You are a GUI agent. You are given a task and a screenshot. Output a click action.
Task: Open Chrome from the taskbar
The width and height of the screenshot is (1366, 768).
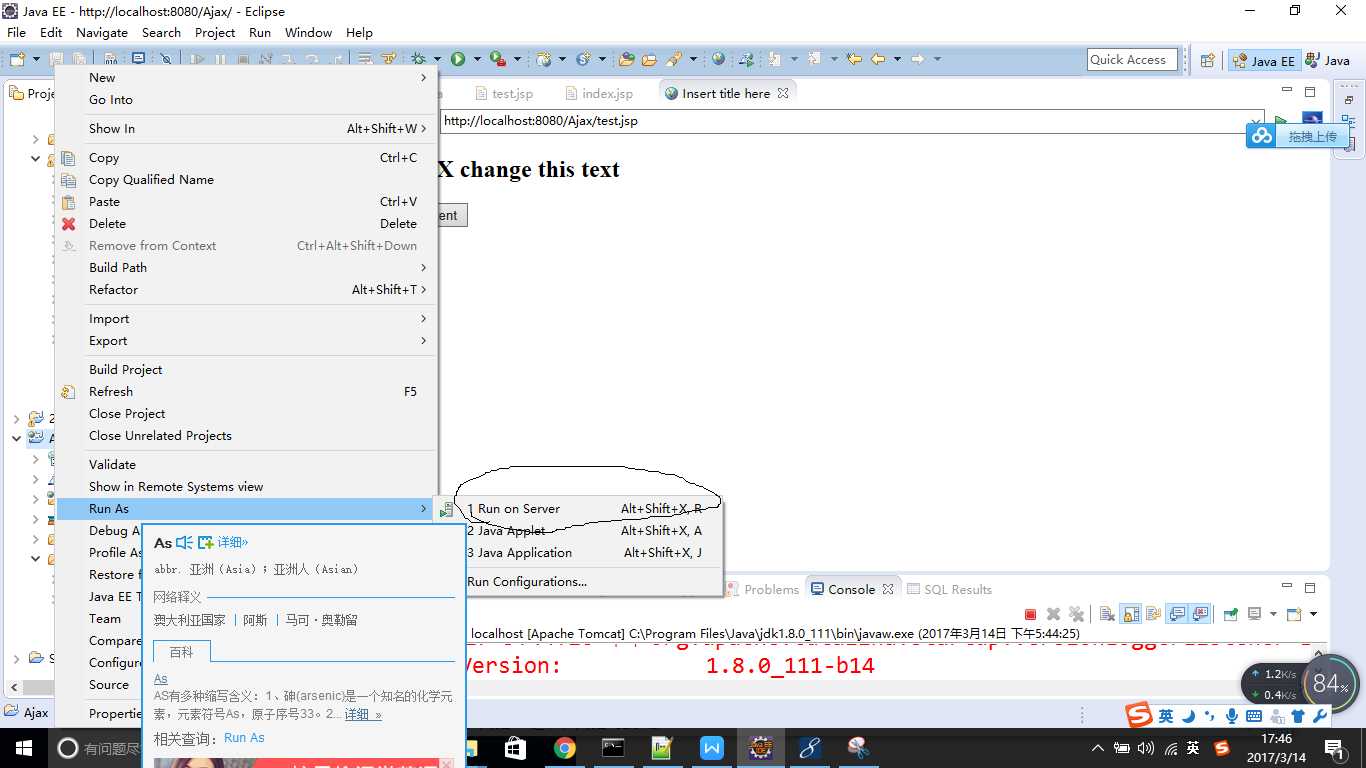[565, 748]
